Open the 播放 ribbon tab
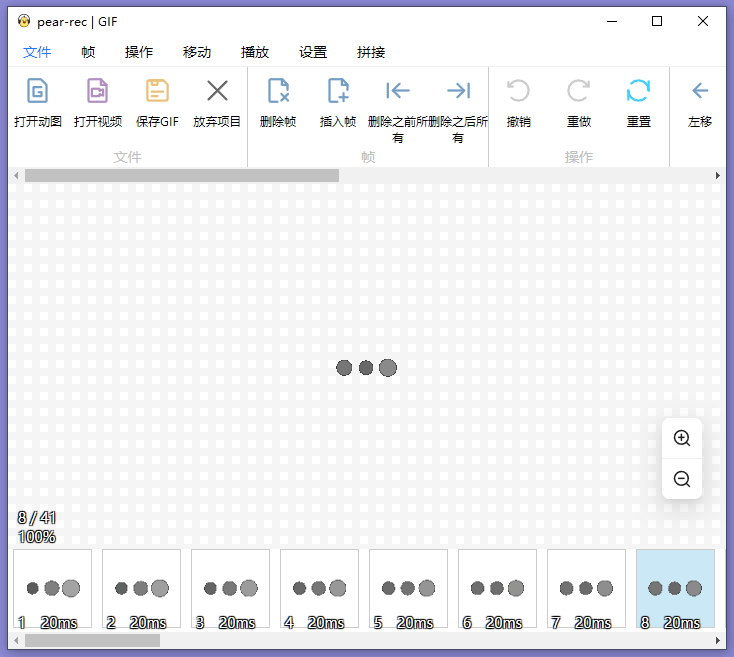The height and width of the screenshot is (657, 734). coord(255,52)
